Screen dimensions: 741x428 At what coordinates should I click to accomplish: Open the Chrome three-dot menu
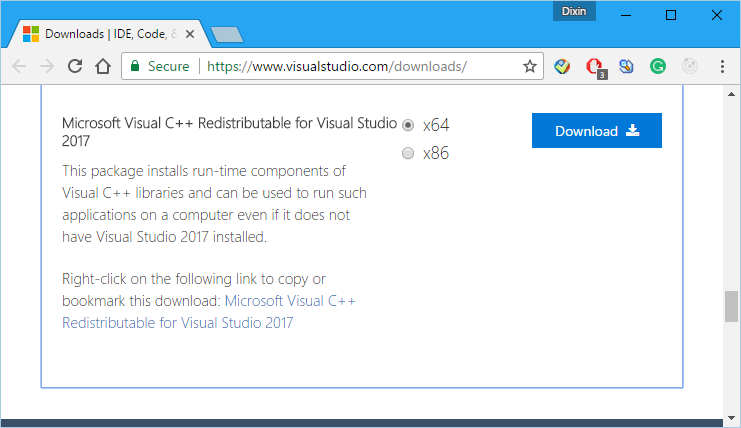(x=722, y=67)
